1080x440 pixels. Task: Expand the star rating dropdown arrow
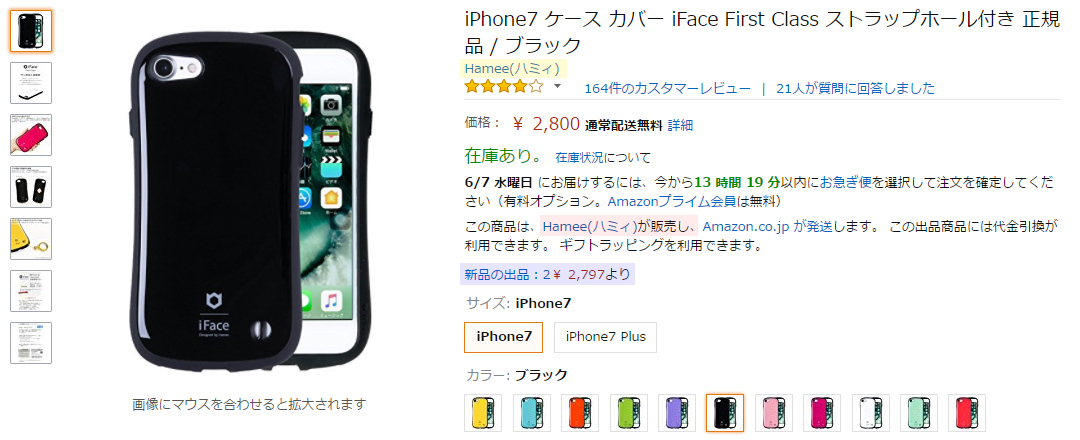point(557,87)
